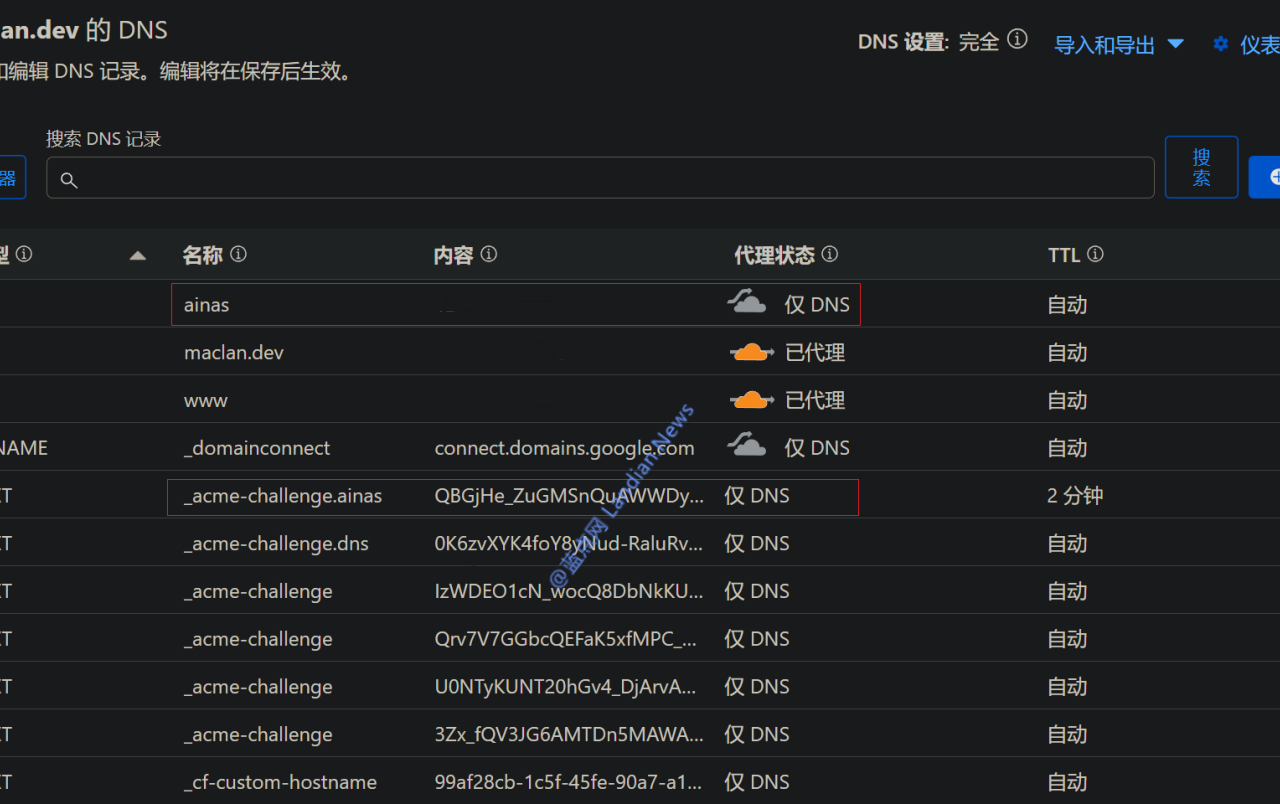Click the 0K6zvXYK4foY8yNud content value
This screenshot has width=1280, height=804.
coord(569,544)
